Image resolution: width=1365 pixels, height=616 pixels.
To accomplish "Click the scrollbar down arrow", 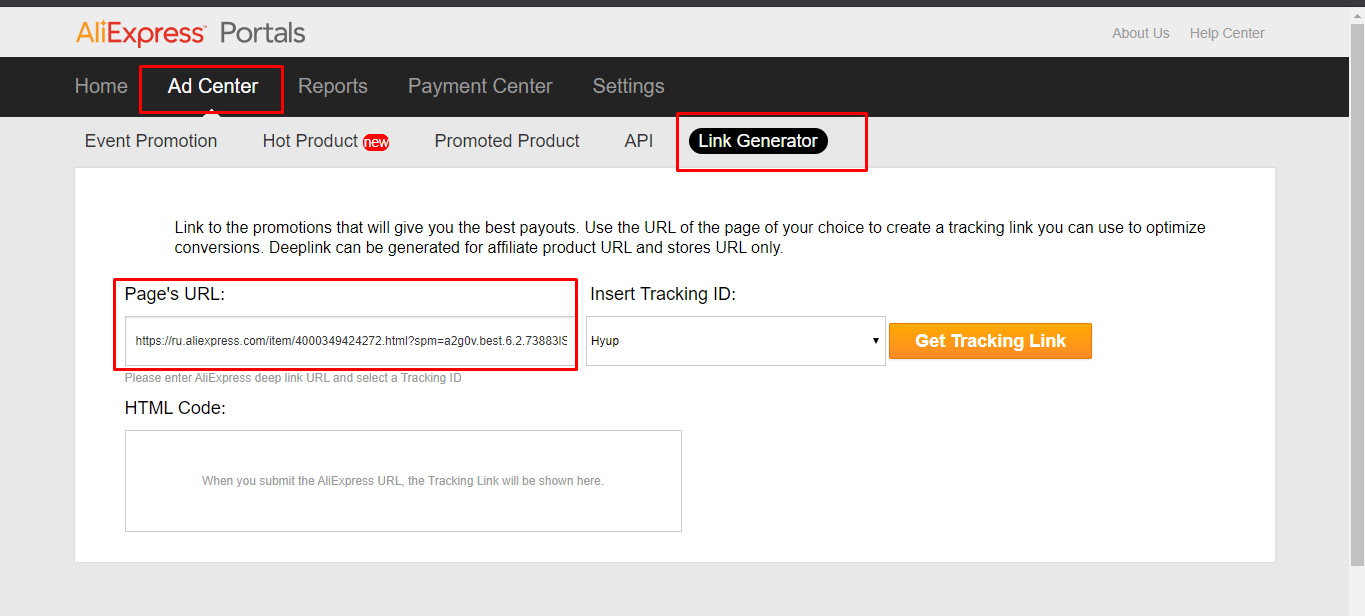I will (1357, 608).
